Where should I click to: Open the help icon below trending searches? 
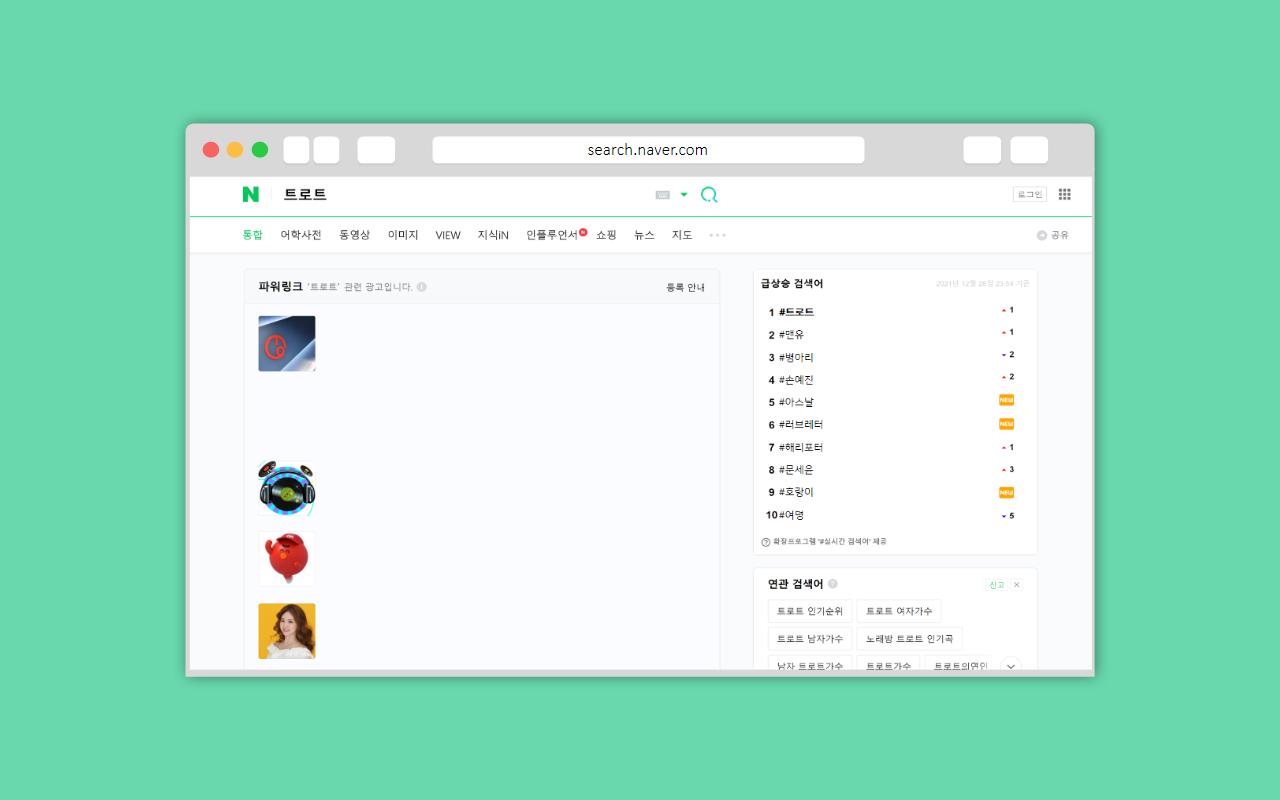(x=763, y=539)
